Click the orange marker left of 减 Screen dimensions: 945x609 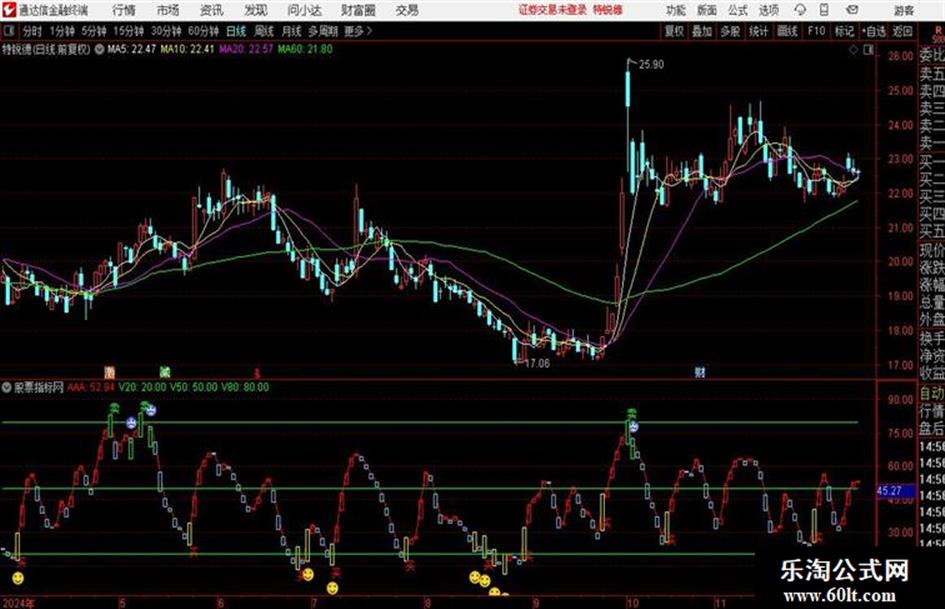point(109,372)
